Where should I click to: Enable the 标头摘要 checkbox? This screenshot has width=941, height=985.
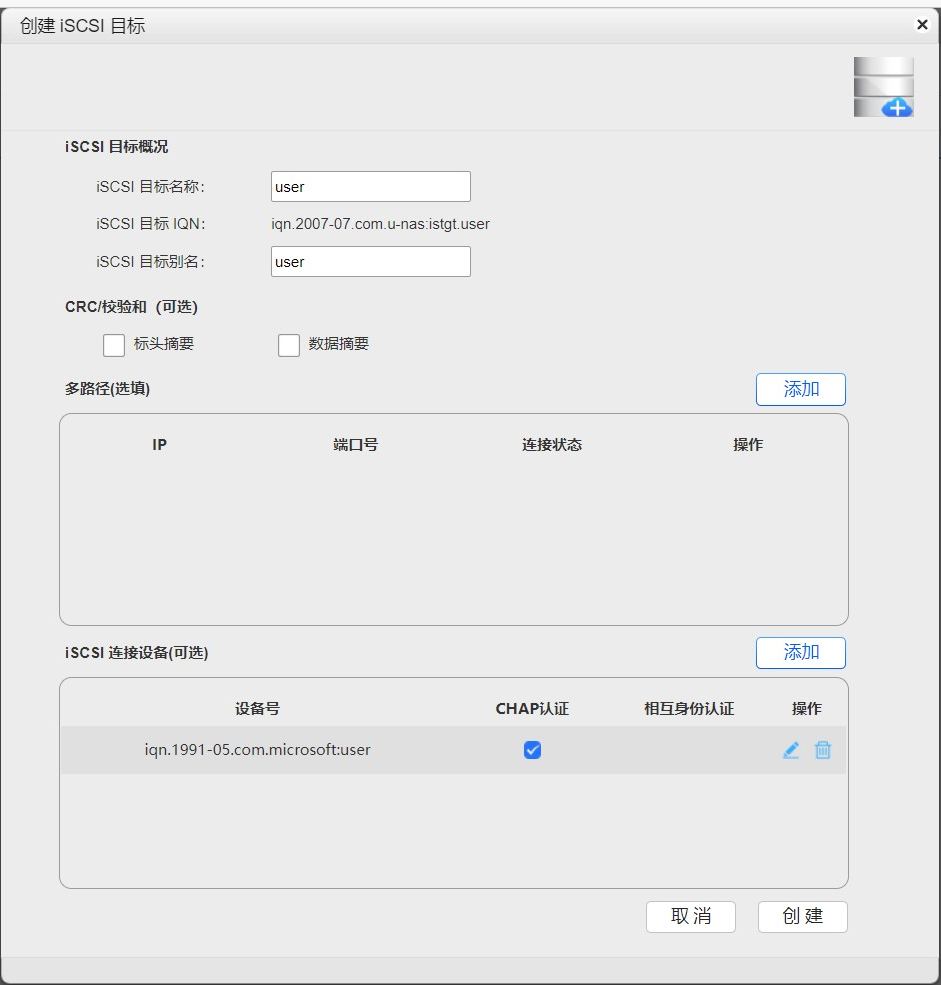click(114, 345)
